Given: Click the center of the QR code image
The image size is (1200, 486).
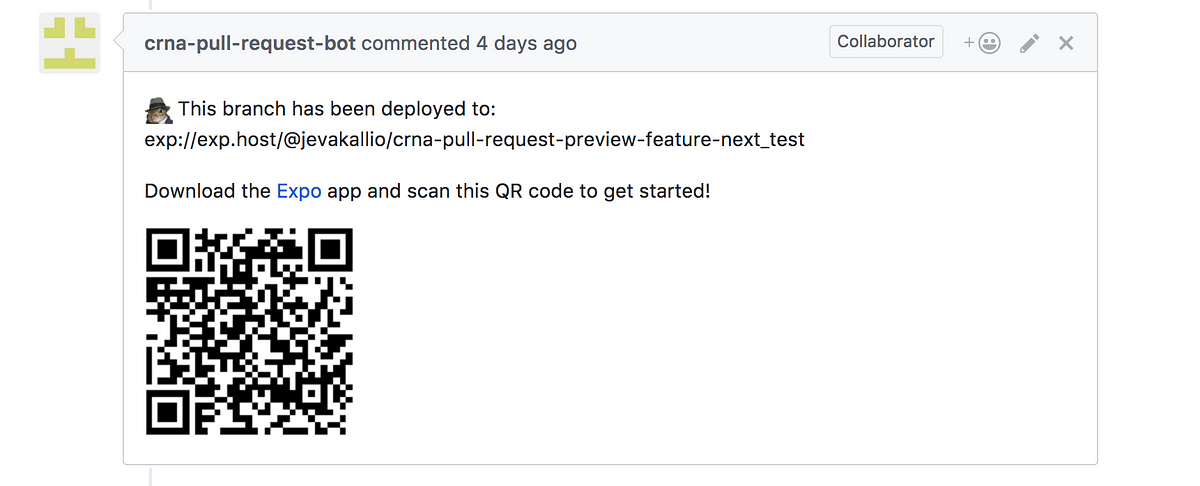Looking at the screenshot, I should tap(250, 332).
